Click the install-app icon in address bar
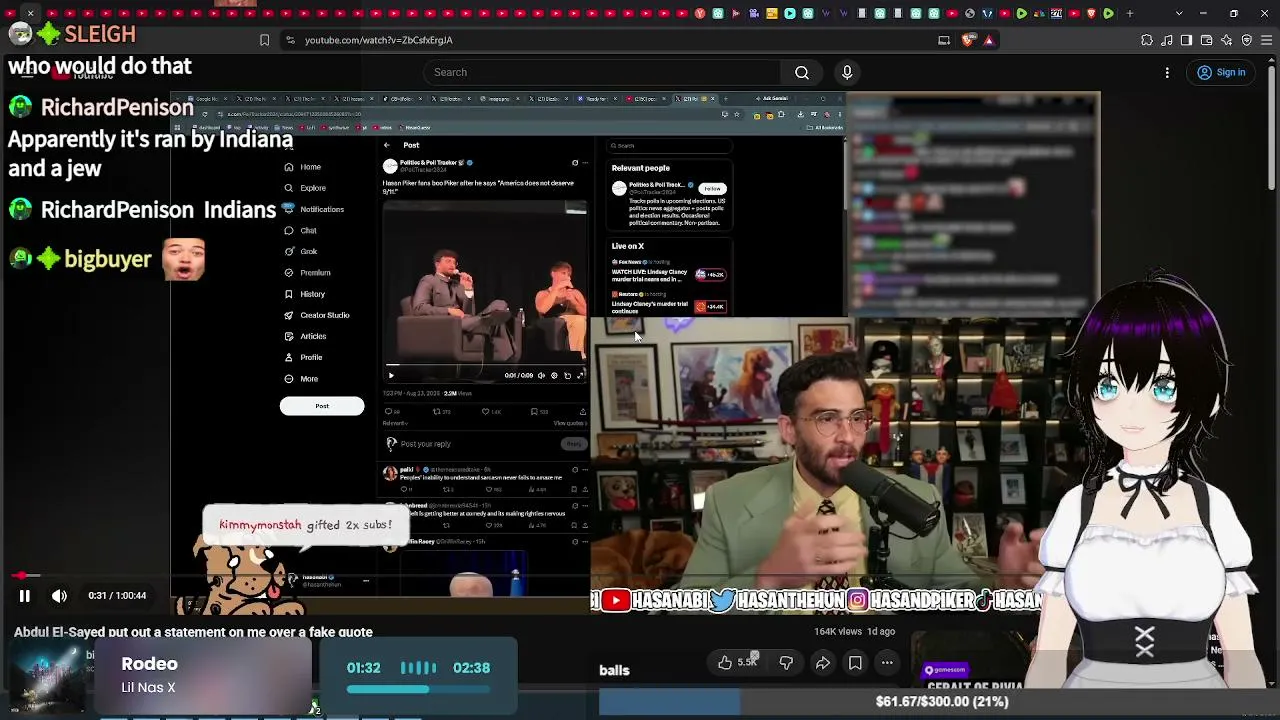The height and width of the screenshot is (720, 1280). coord(944,40)
